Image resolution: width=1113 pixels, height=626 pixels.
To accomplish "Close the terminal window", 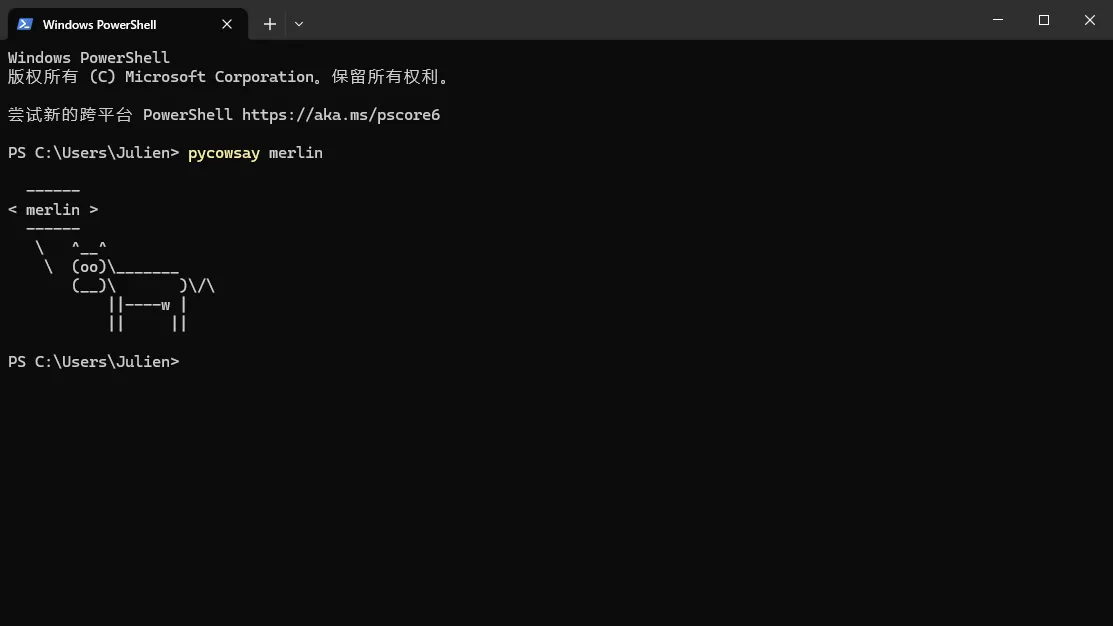I will [1090, 20].
